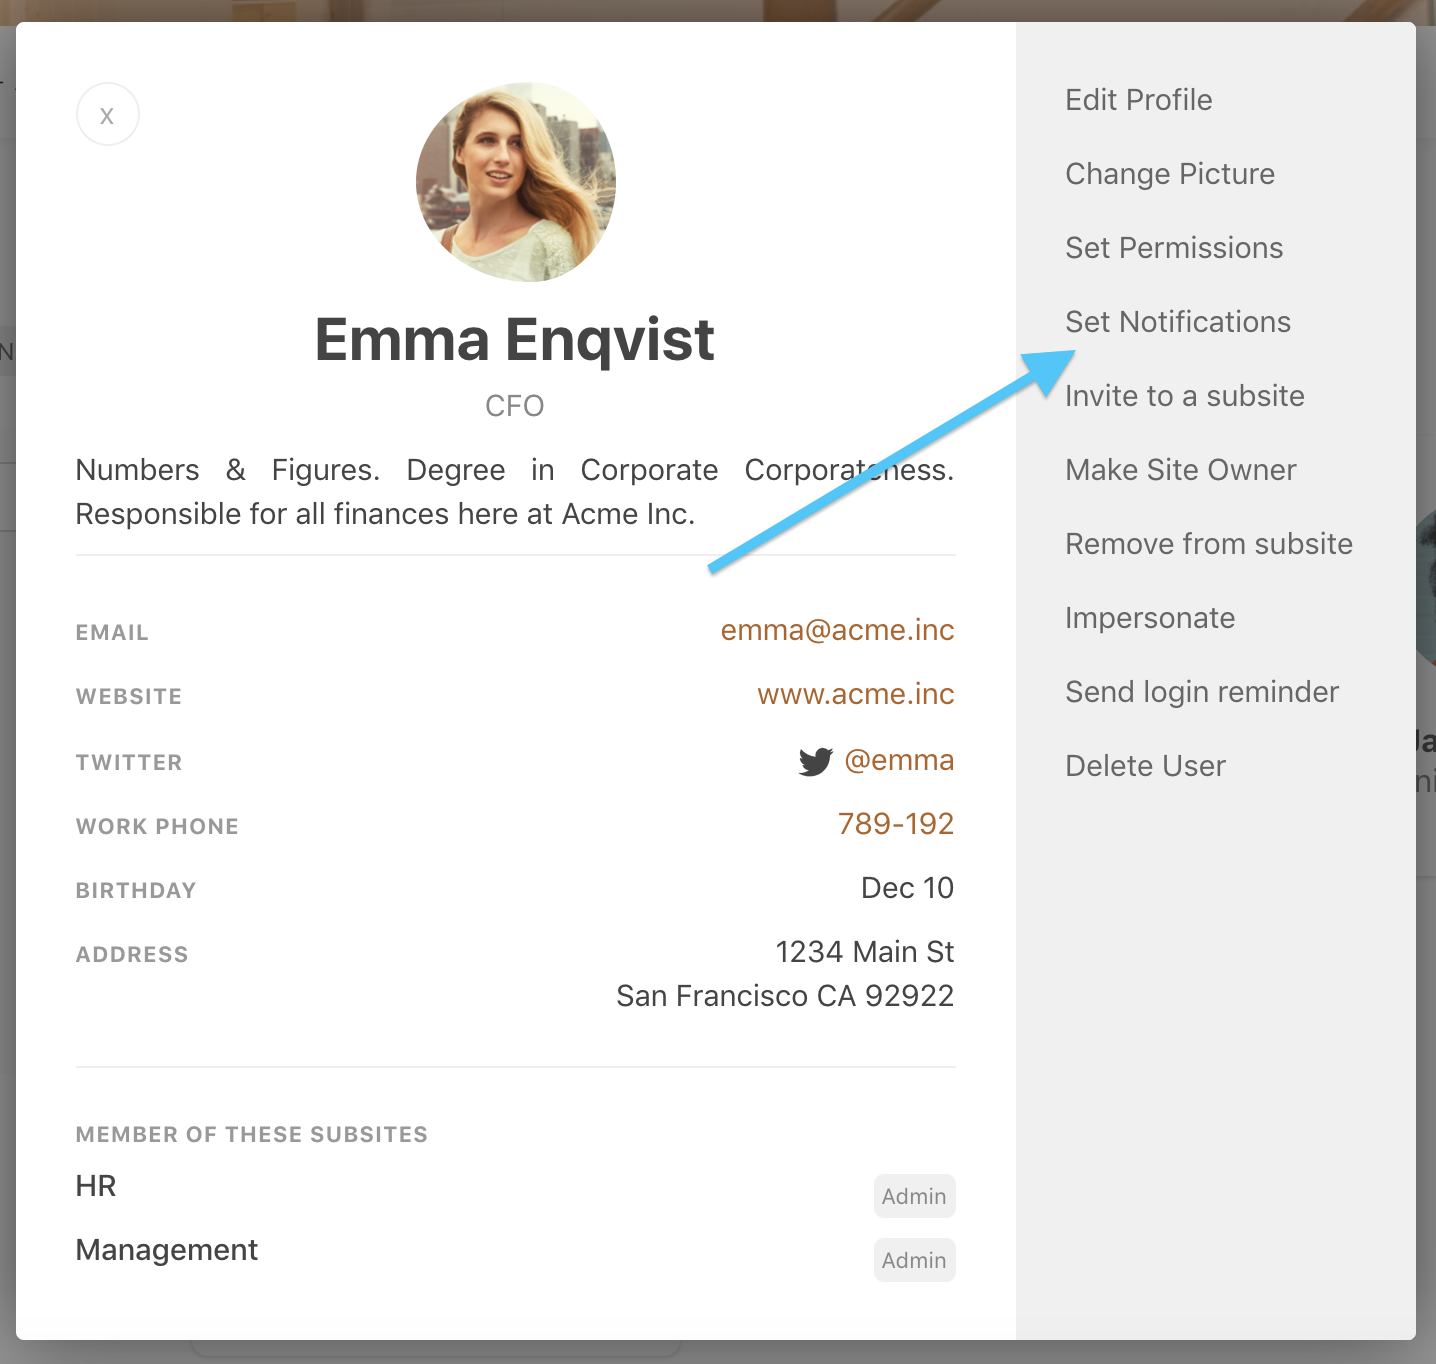Click the address line 1234 Main St
This screenshot has height=1364, width=1436.
pos(864,952)
